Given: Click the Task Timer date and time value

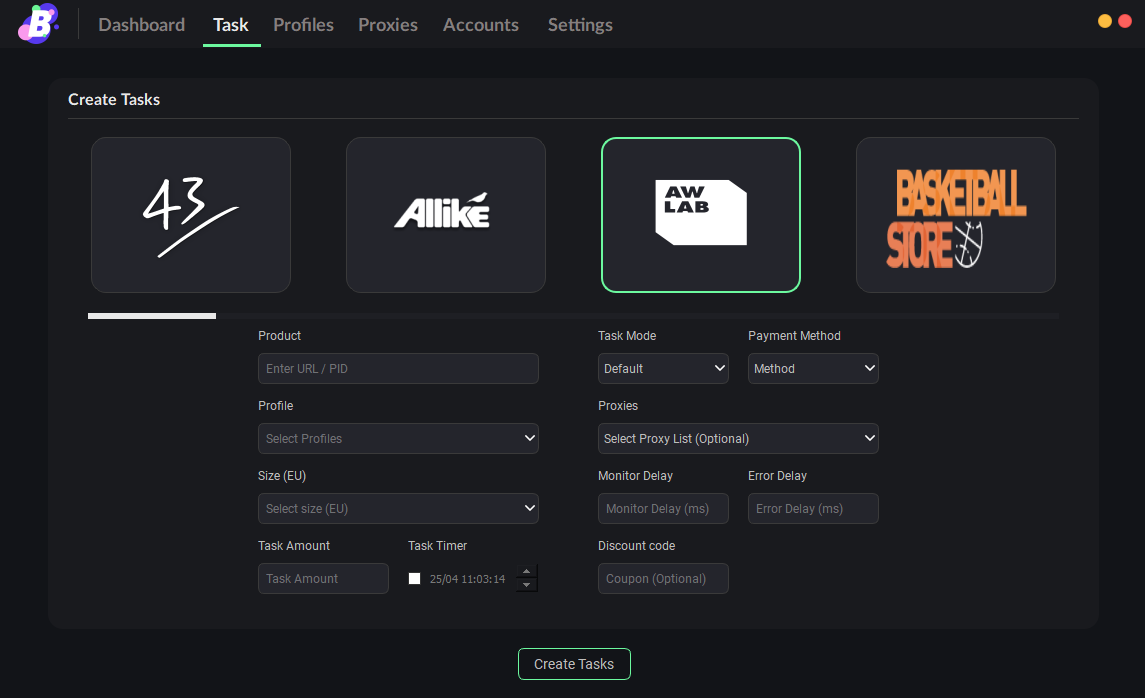Looking at the screenshot, I should click(467, 579).
